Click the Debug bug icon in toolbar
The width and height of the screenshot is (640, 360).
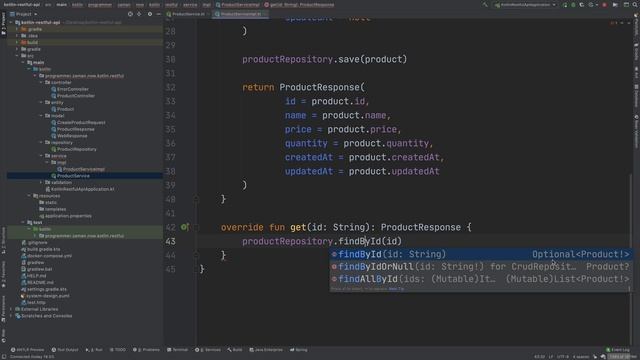pos(573,5)
